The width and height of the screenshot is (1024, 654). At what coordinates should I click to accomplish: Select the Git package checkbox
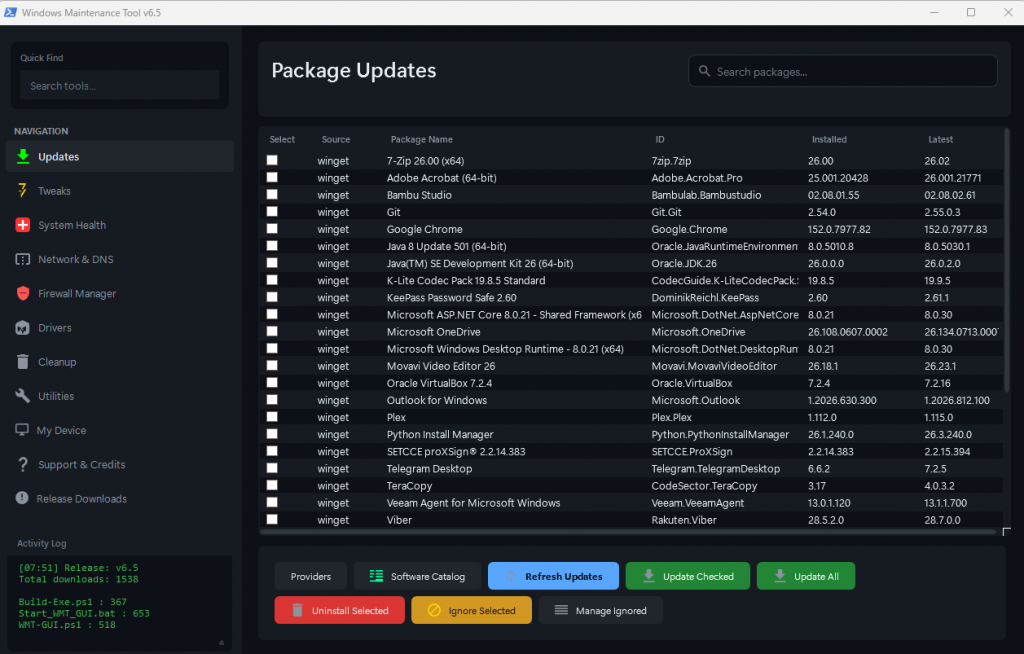pos(272,211)
